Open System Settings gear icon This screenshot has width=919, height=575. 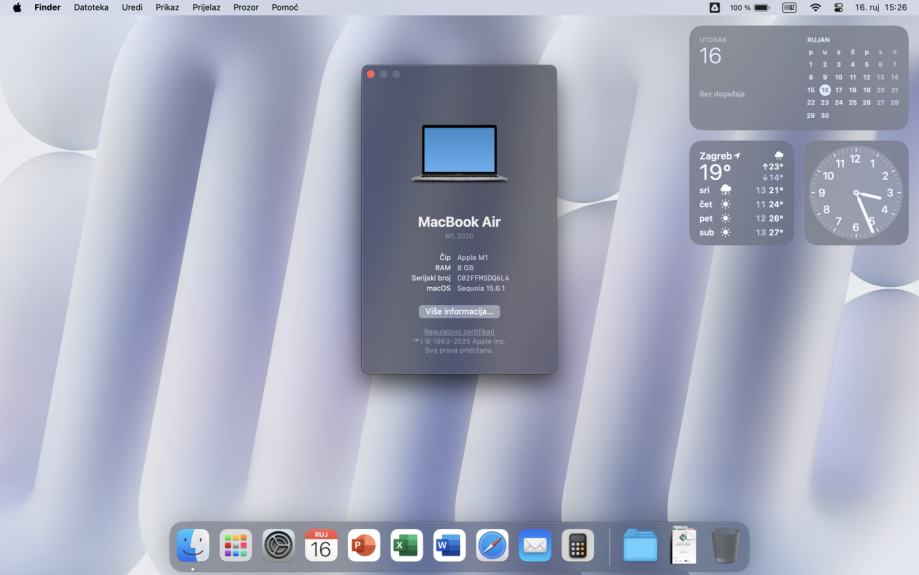(279, 545)
